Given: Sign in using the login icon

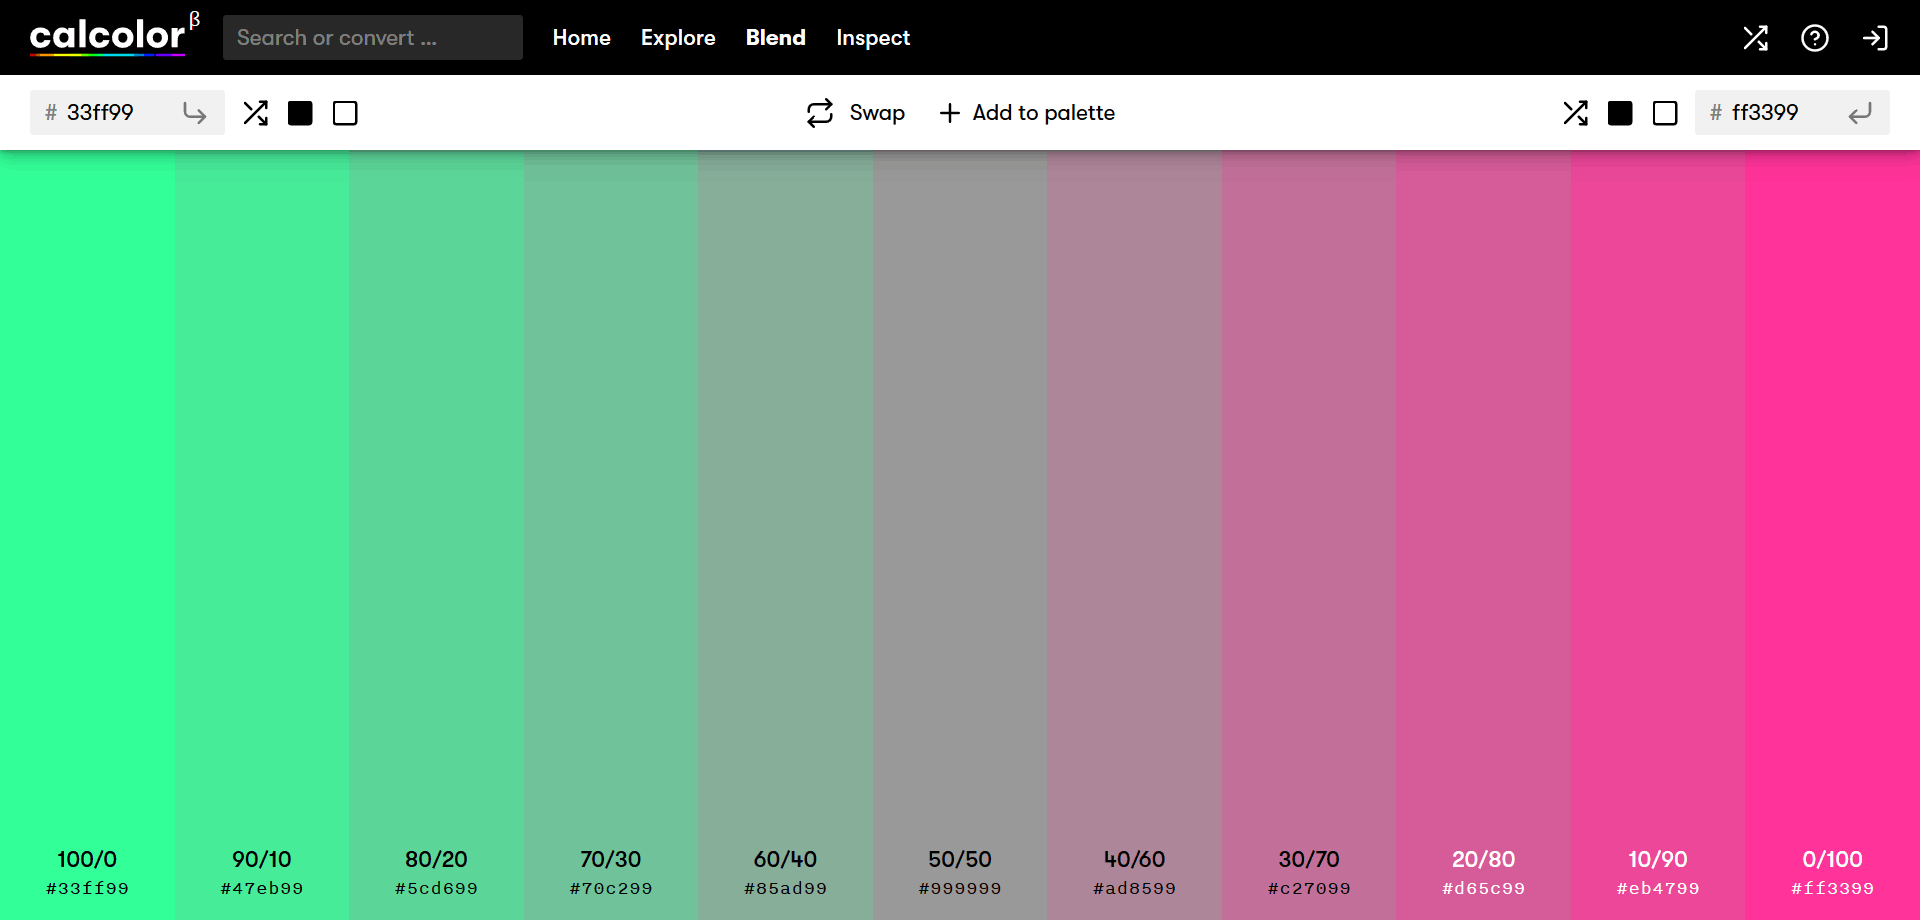Looking at the screenshot, I should click(x=1875, y=37).
